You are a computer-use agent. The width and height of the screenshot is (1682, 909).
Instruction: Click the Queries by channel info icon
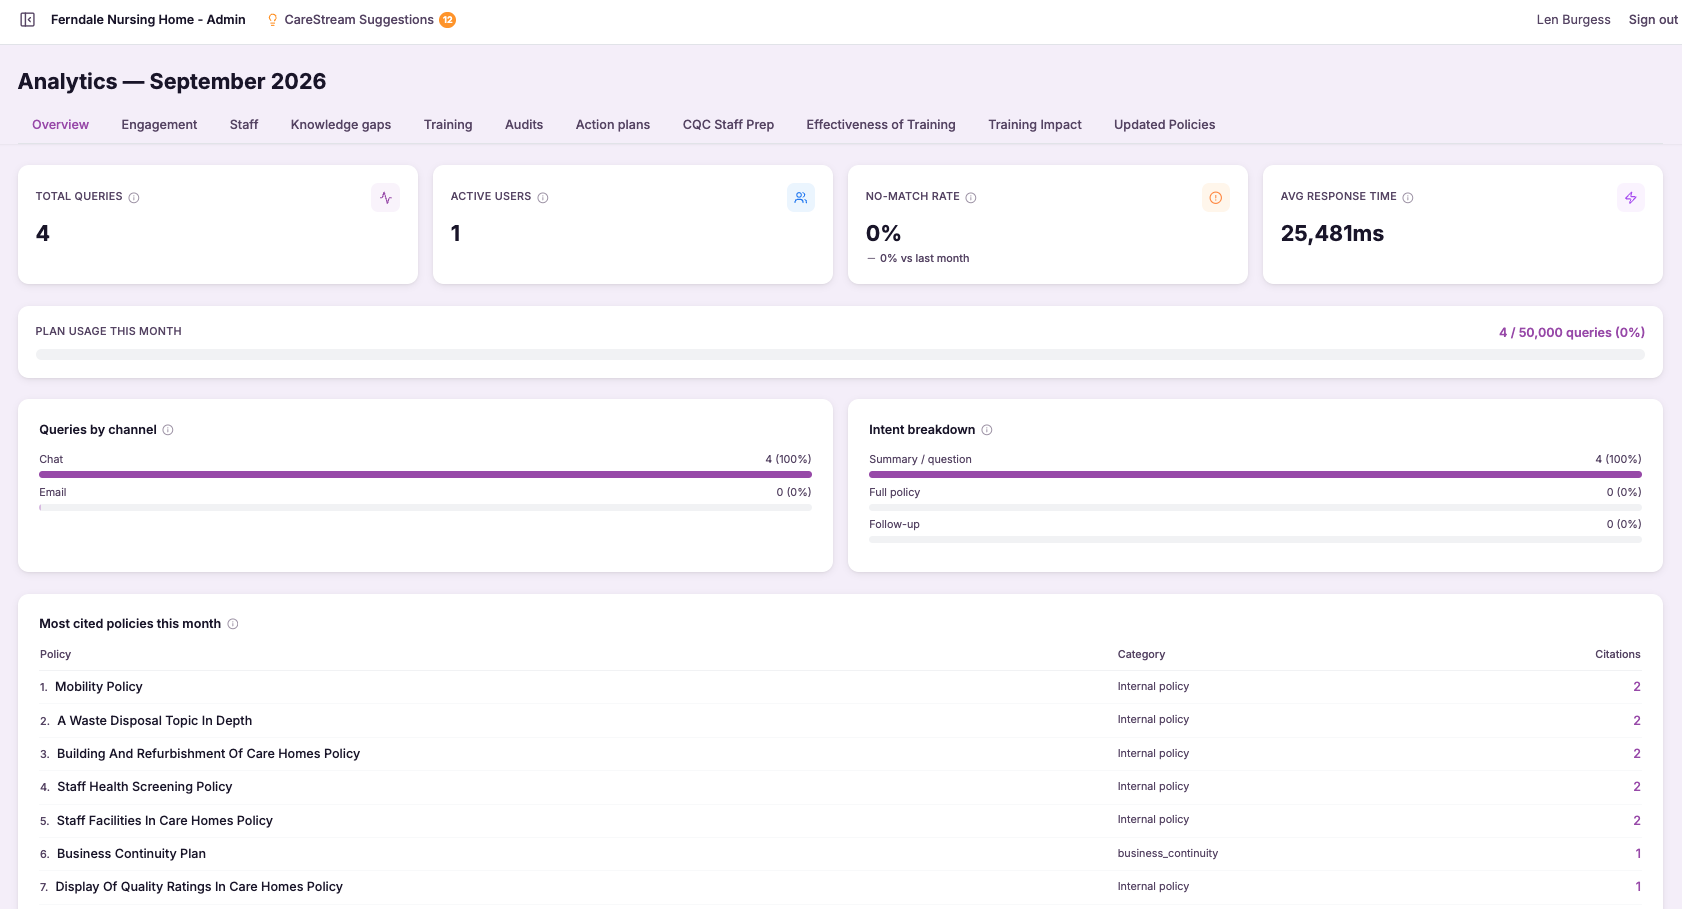click(x=168, y=430)
